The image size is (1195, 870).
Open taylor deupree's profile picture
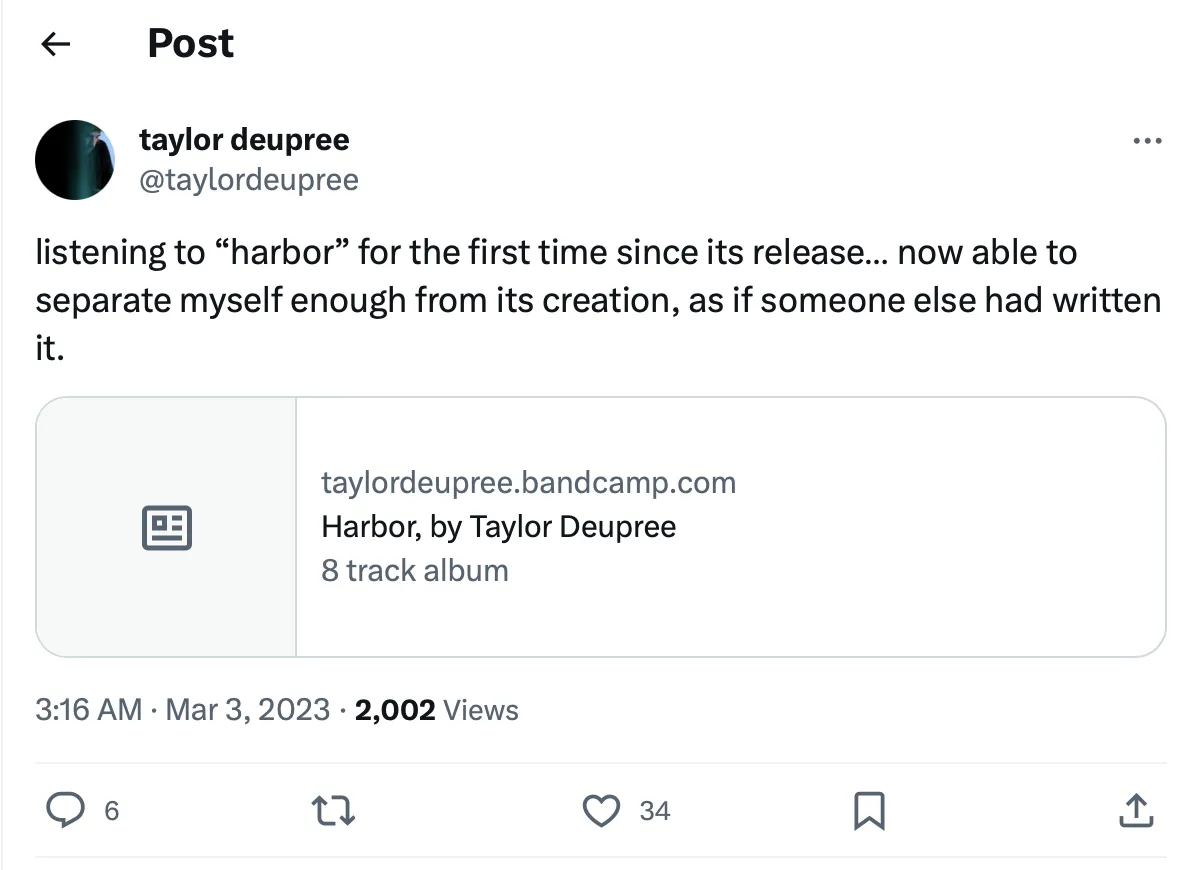(x=75, y=160)
